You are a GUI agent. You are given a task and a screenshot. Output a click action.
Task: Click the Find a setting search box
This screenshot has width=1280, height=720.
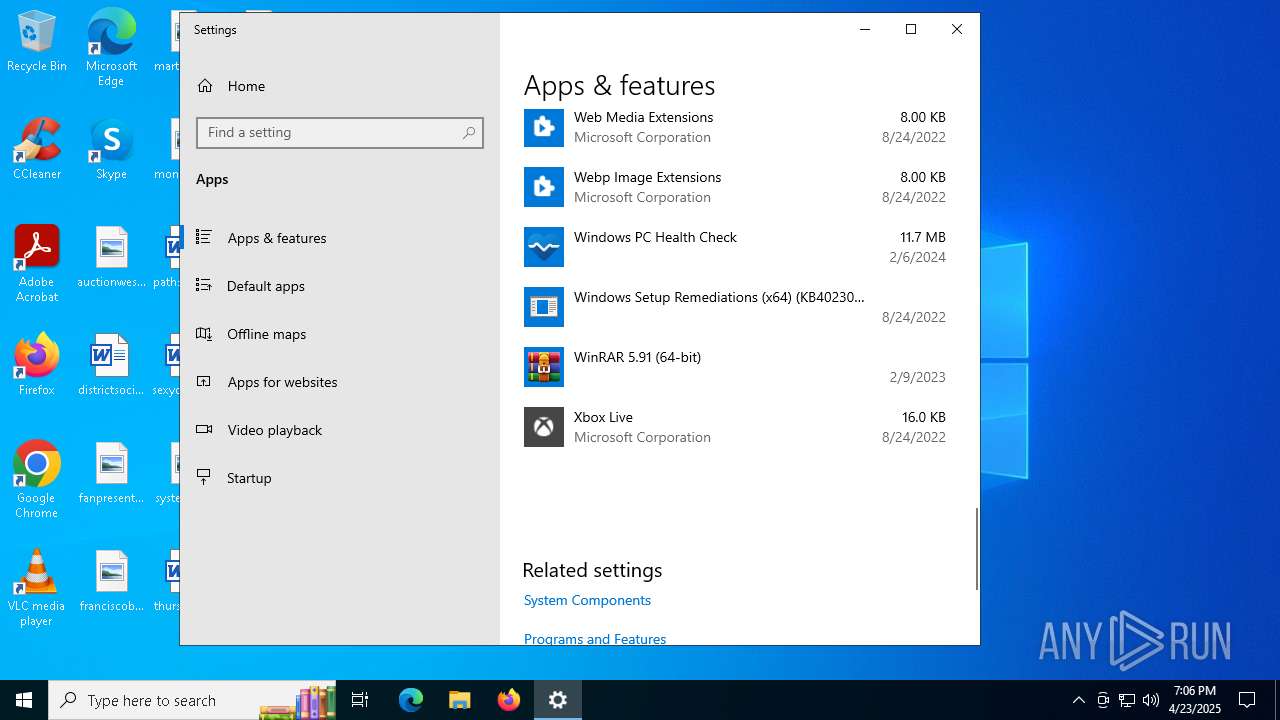click(x=340, y=133)
